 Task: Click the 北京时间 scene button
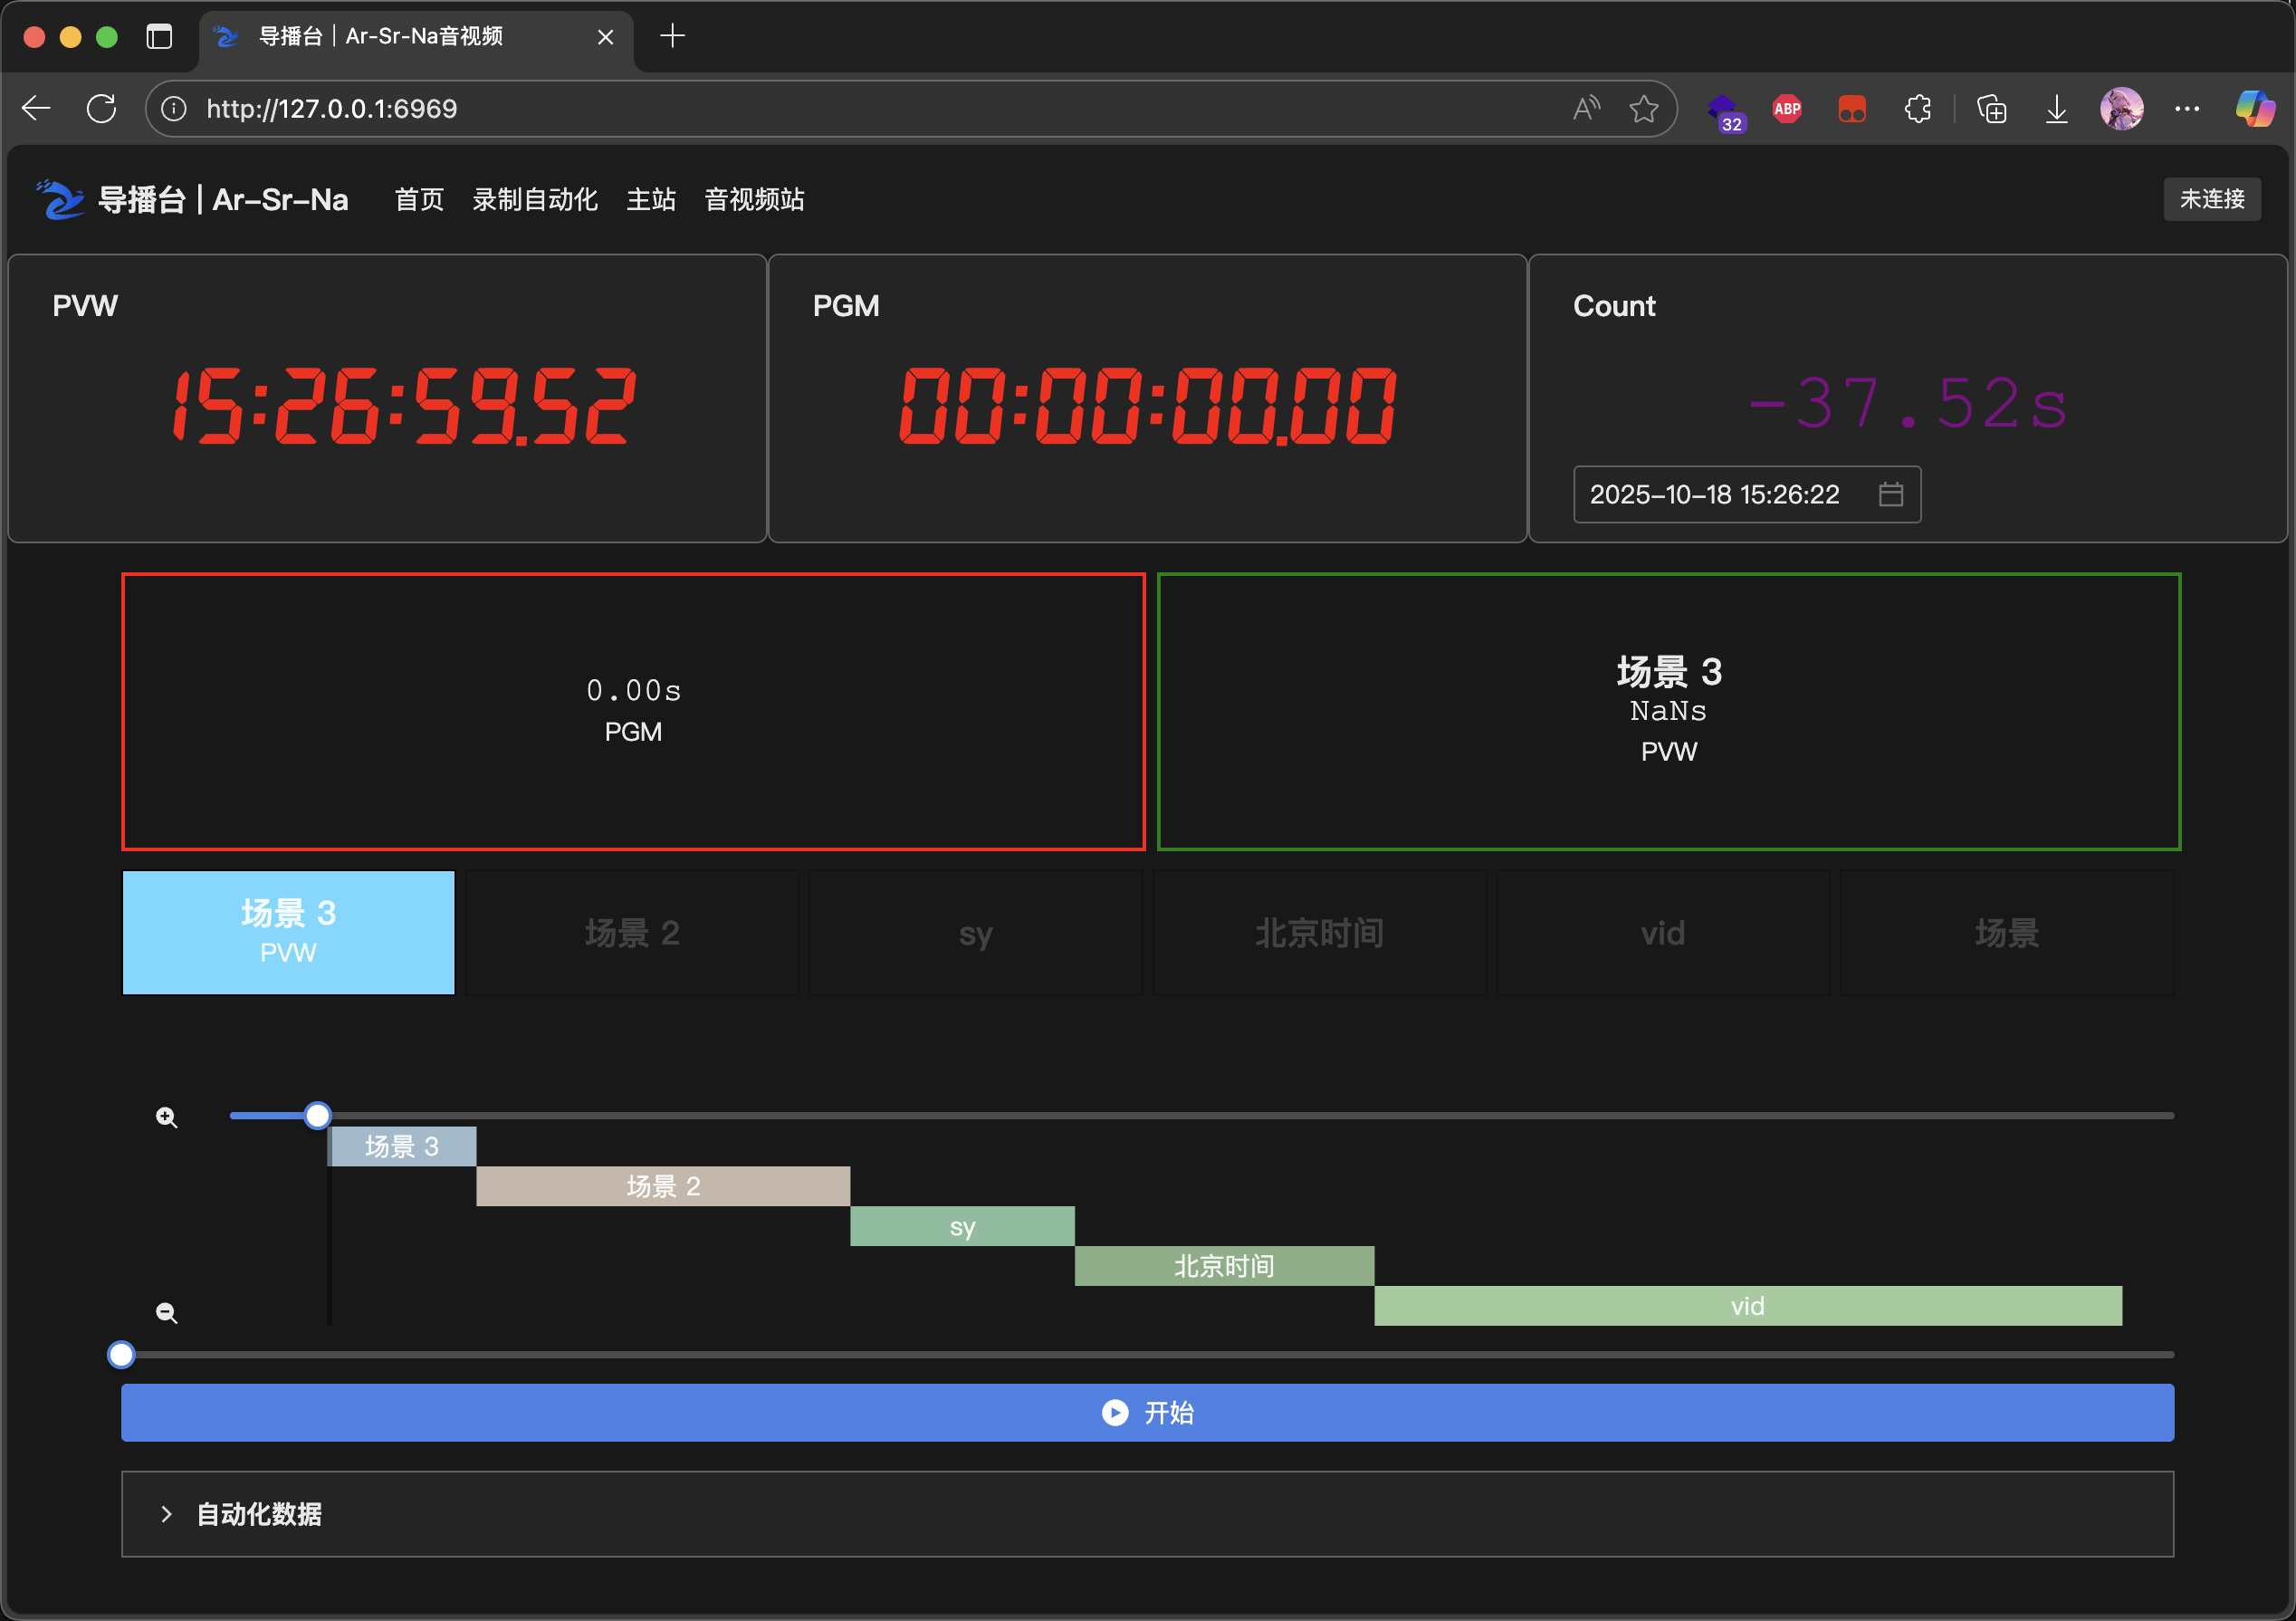click(x=1319, y=933)
